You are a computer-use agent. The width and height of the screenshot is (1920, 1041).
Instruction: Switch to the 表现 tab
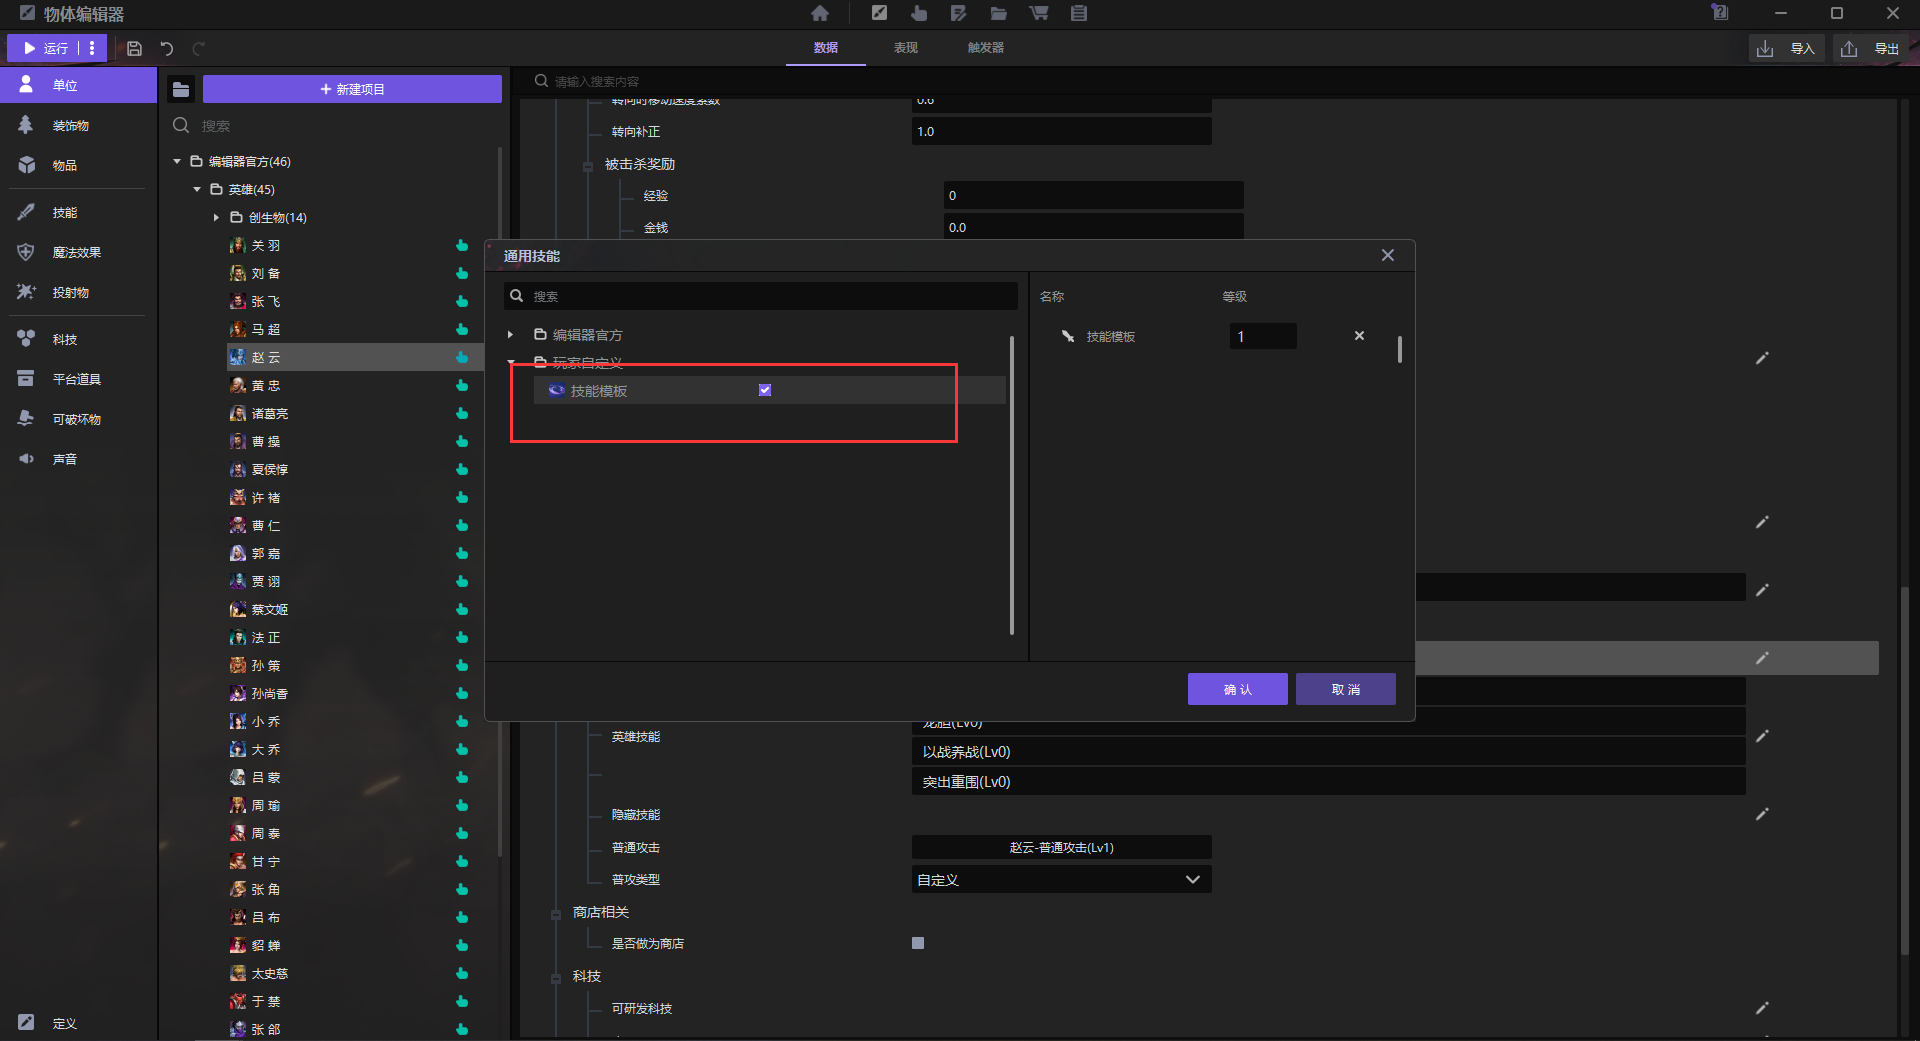(906, 48)
